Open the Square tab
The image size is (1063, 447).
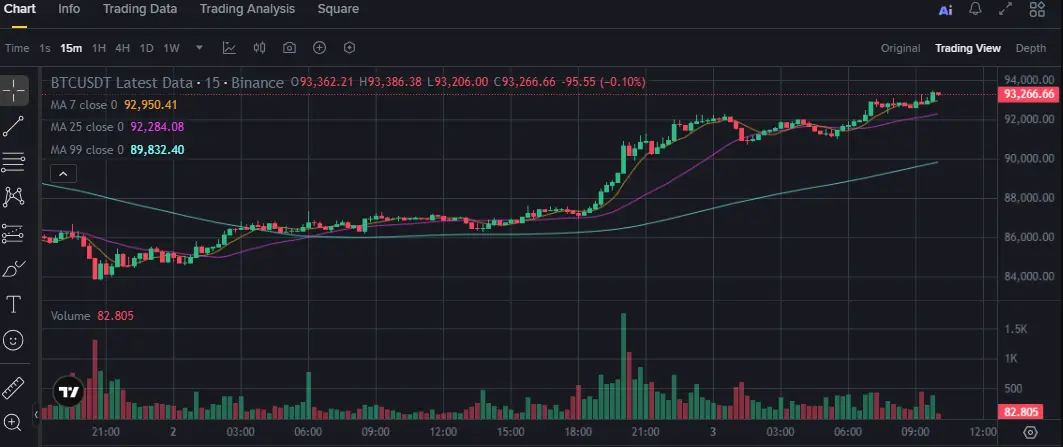pos(338,9)
